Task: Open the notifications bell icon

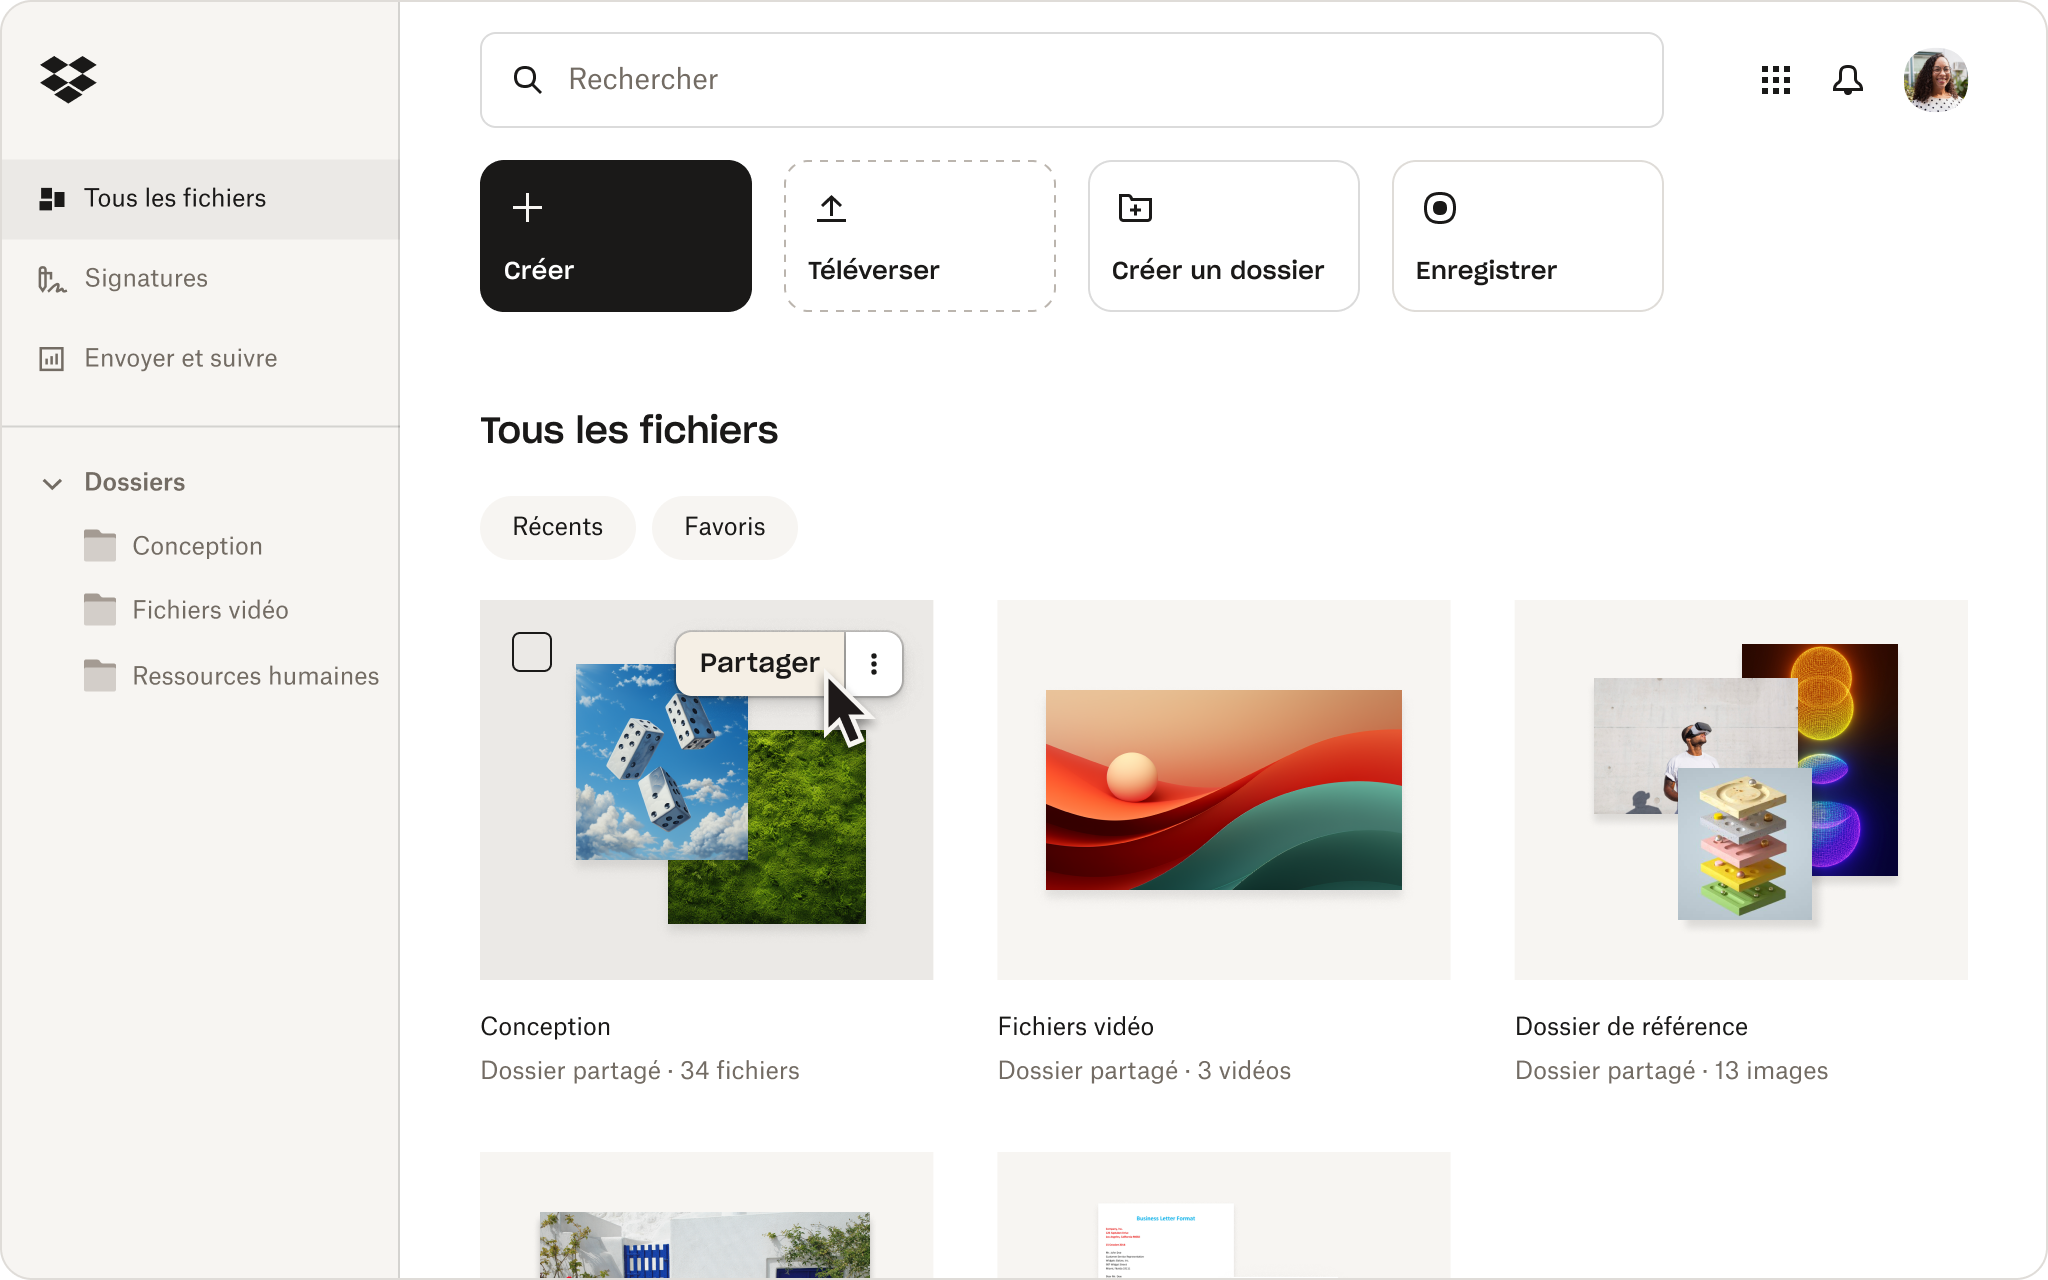Action: (1847, 80)
